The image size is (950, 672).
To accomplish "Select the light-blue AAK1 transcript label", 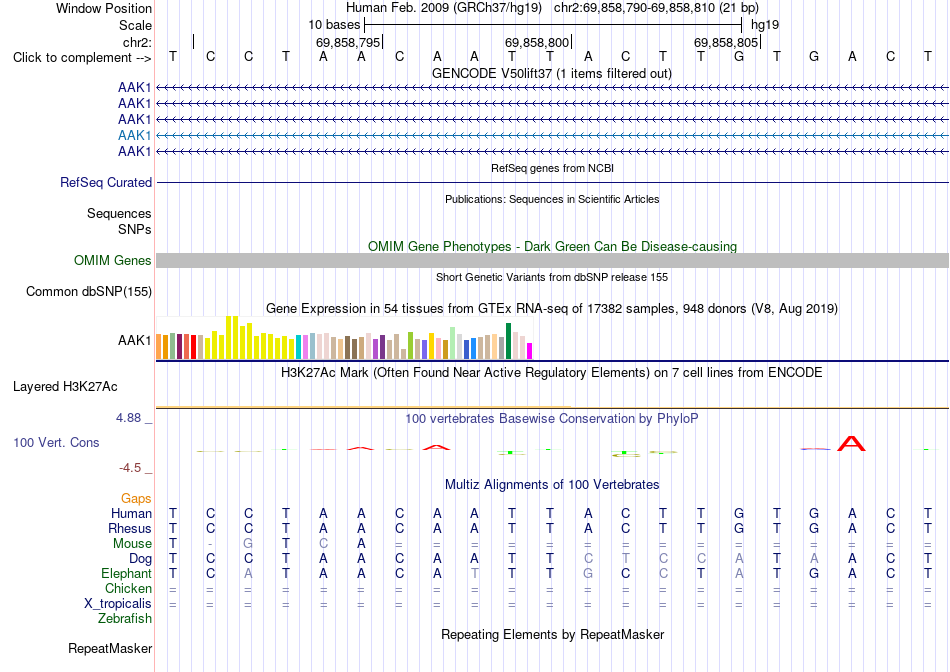I will [x=135, y=135].
